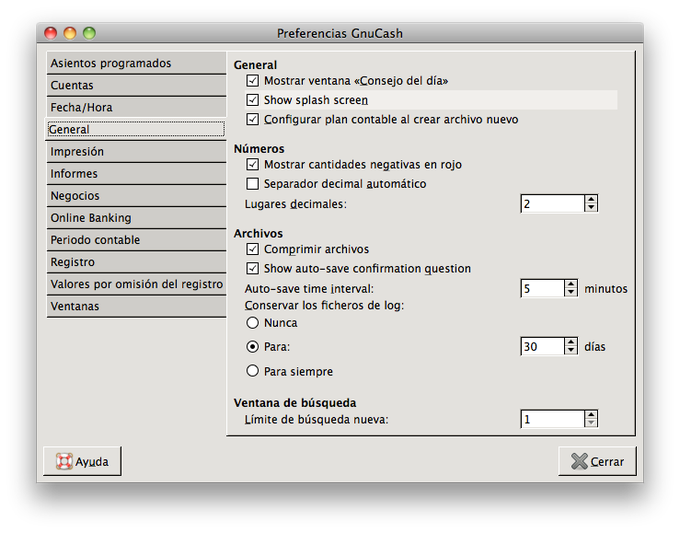Select the Para siempre radio option
The height and width of the screenshot is (533, 680).
pyautogui.click(x=252, y=371)
